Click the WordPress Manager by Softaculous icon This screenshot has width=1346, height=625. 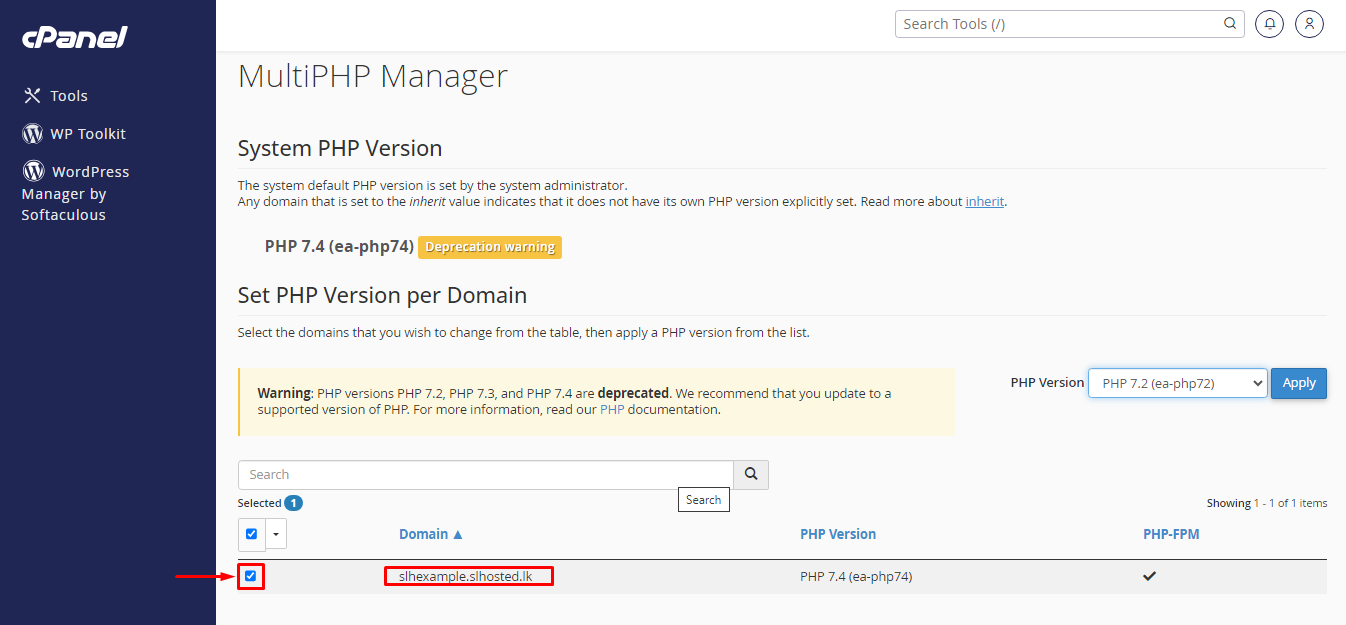33,171
